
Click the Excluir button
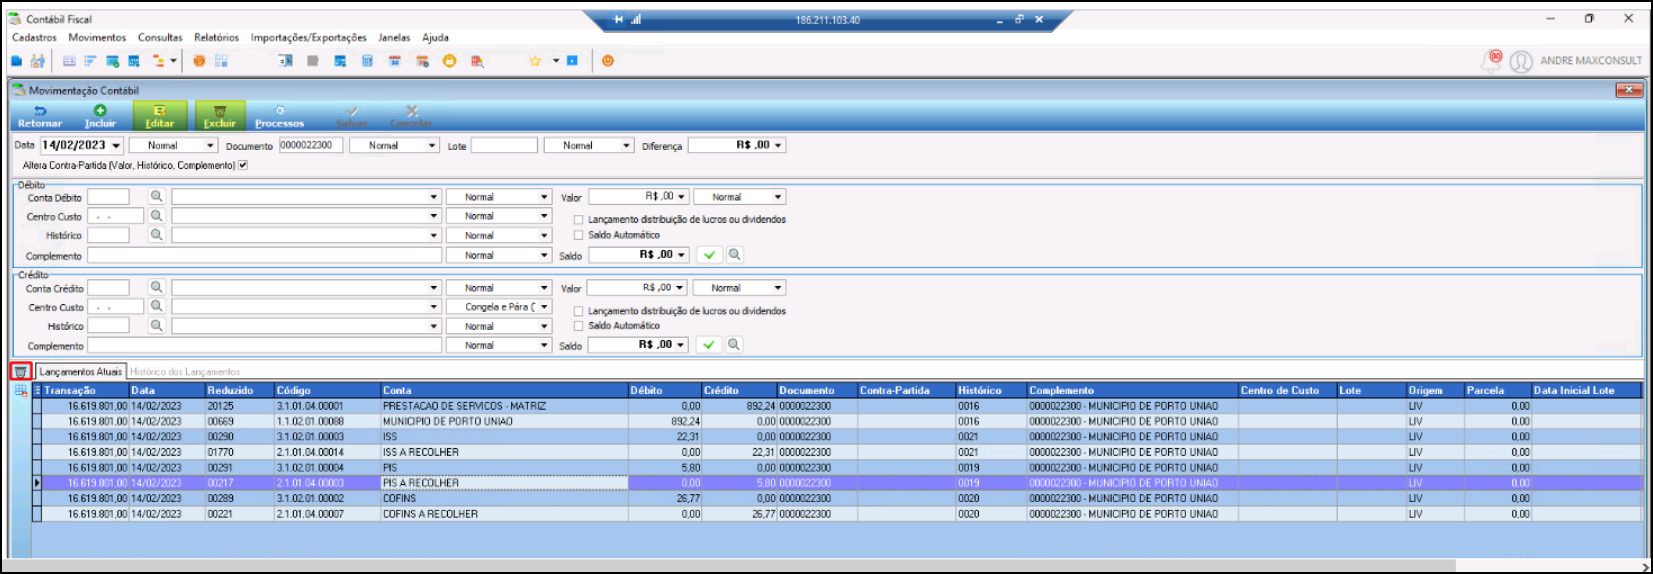pyautogui.click(x=220, y=116)
